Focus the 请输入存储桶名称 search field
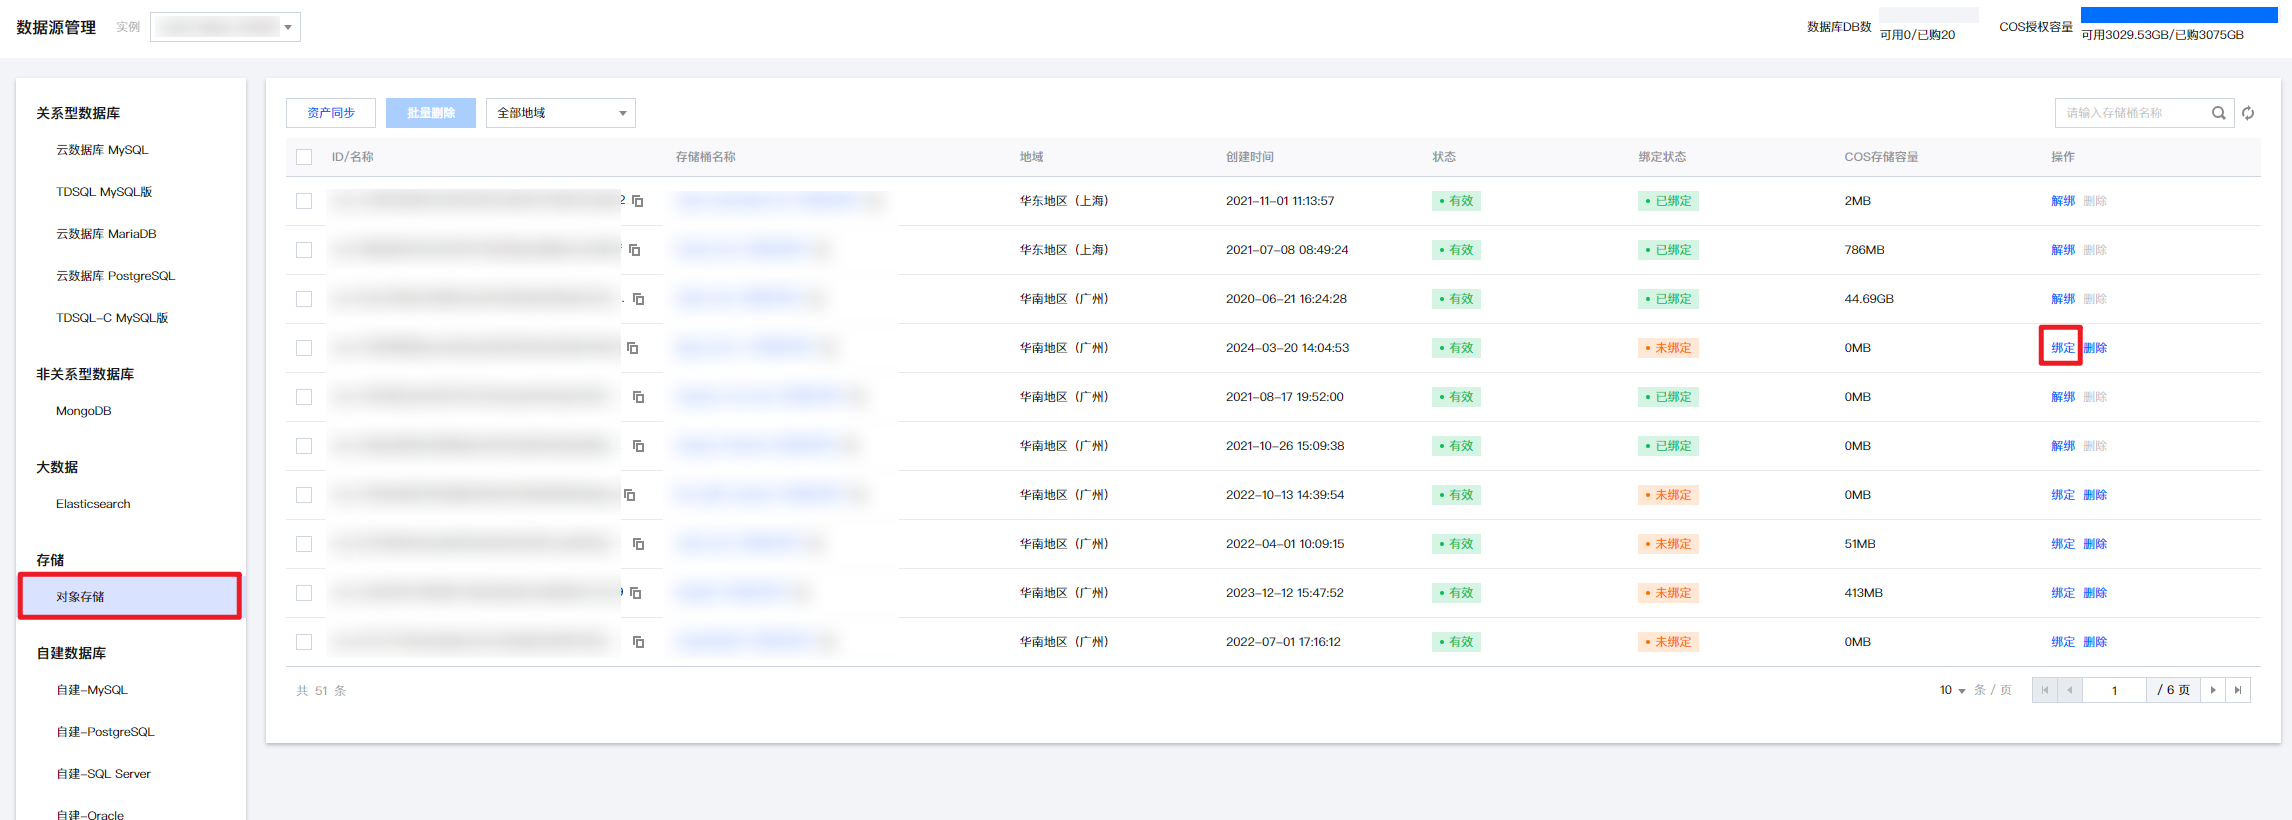The image size is (2292, 820). (2130, 113)
